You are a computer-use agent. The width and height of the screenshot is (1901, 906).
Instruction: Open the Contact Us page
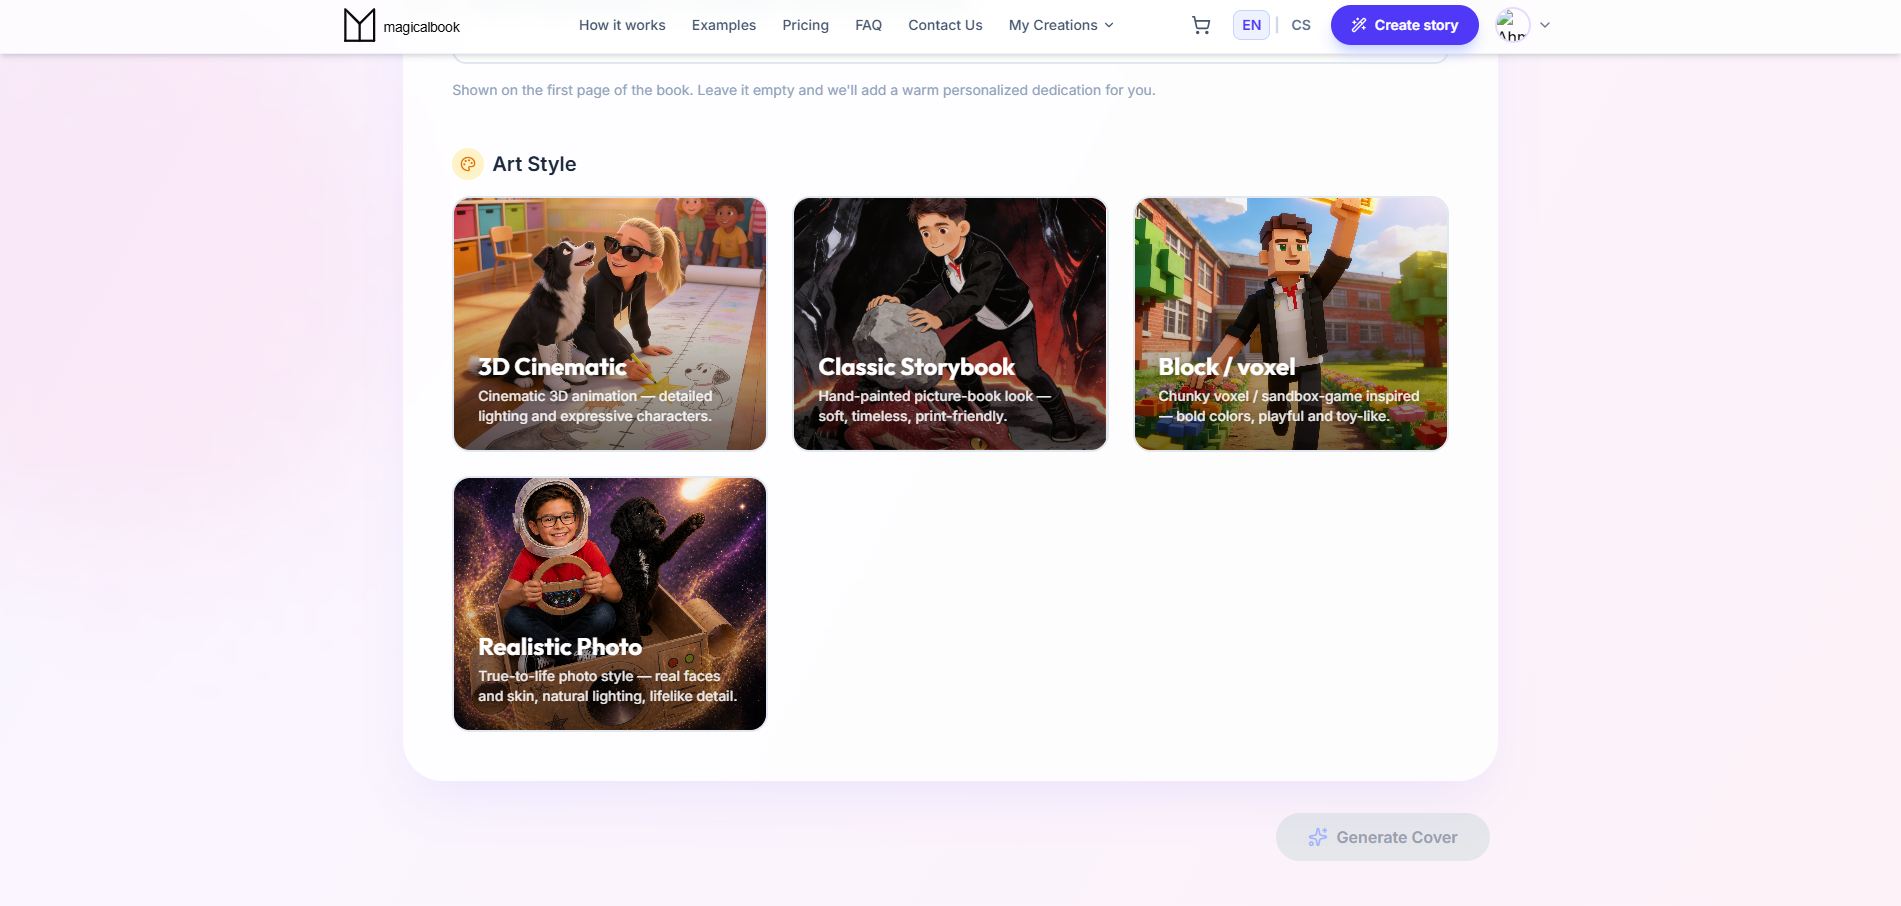click(x=945, y=25)
